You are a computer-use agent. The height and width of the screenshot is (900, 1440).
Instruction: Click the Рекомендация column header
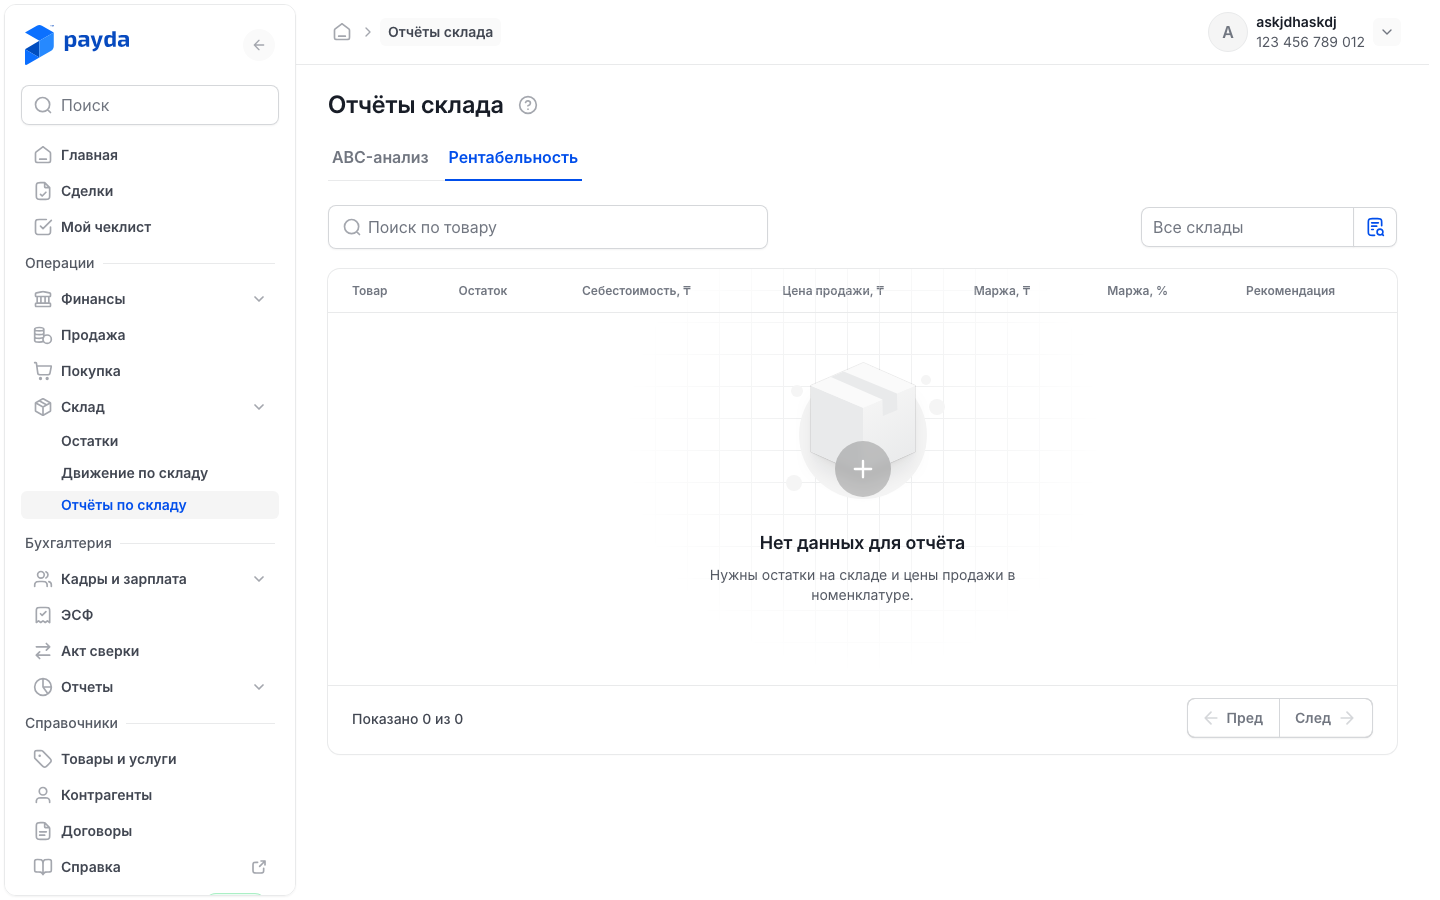tap(1290, 291)
